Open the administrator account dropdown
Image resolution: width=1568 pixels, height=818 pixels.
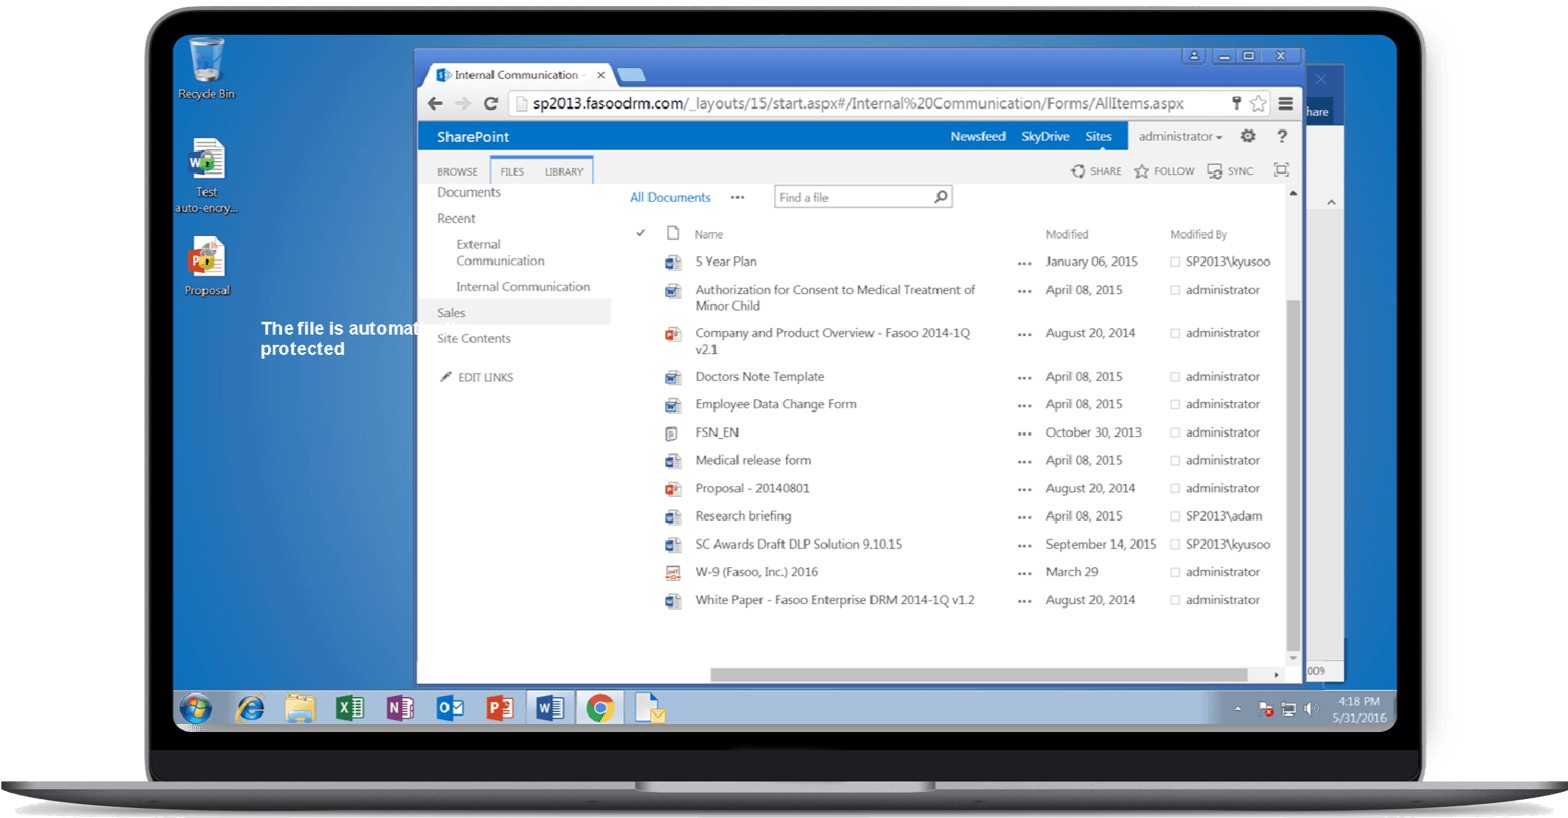coord(1180,136)
